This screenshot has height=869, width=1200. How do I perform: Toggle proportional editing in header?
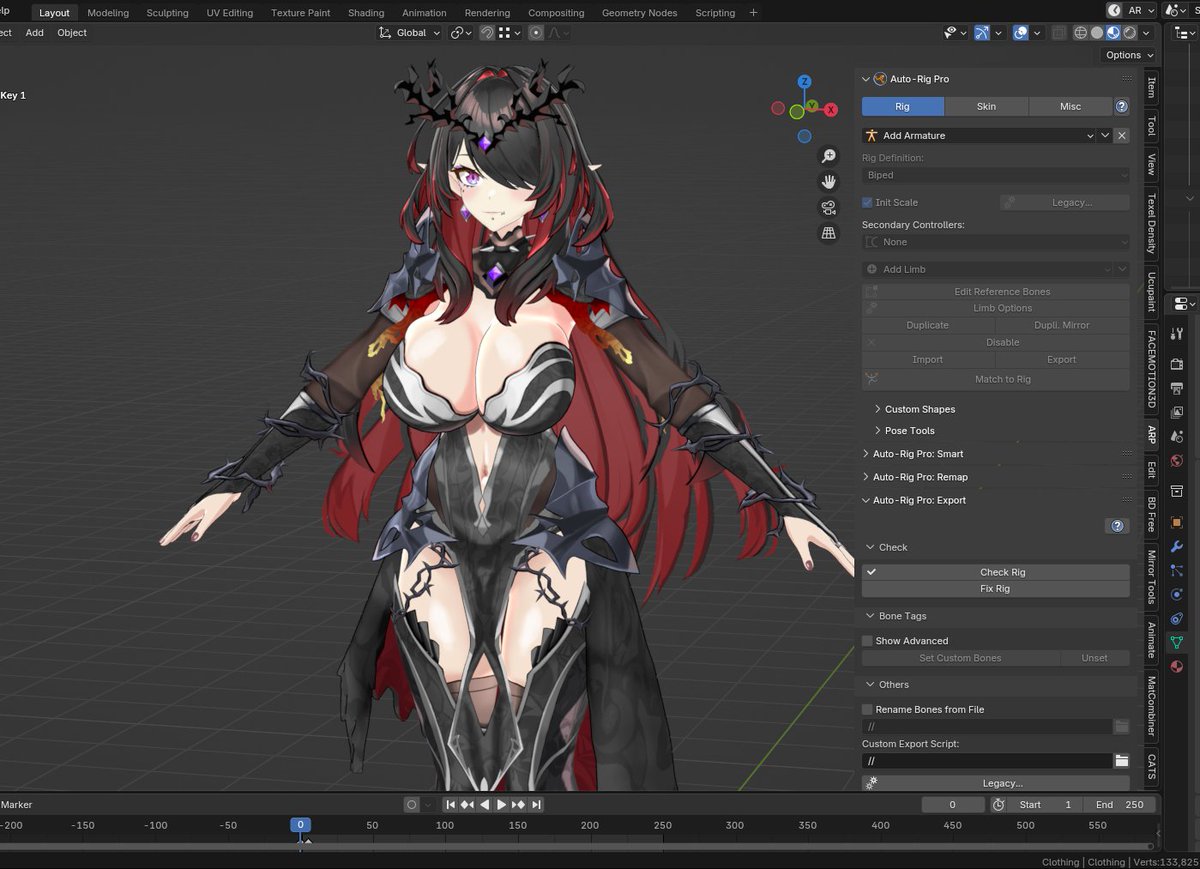coord(537,33)
